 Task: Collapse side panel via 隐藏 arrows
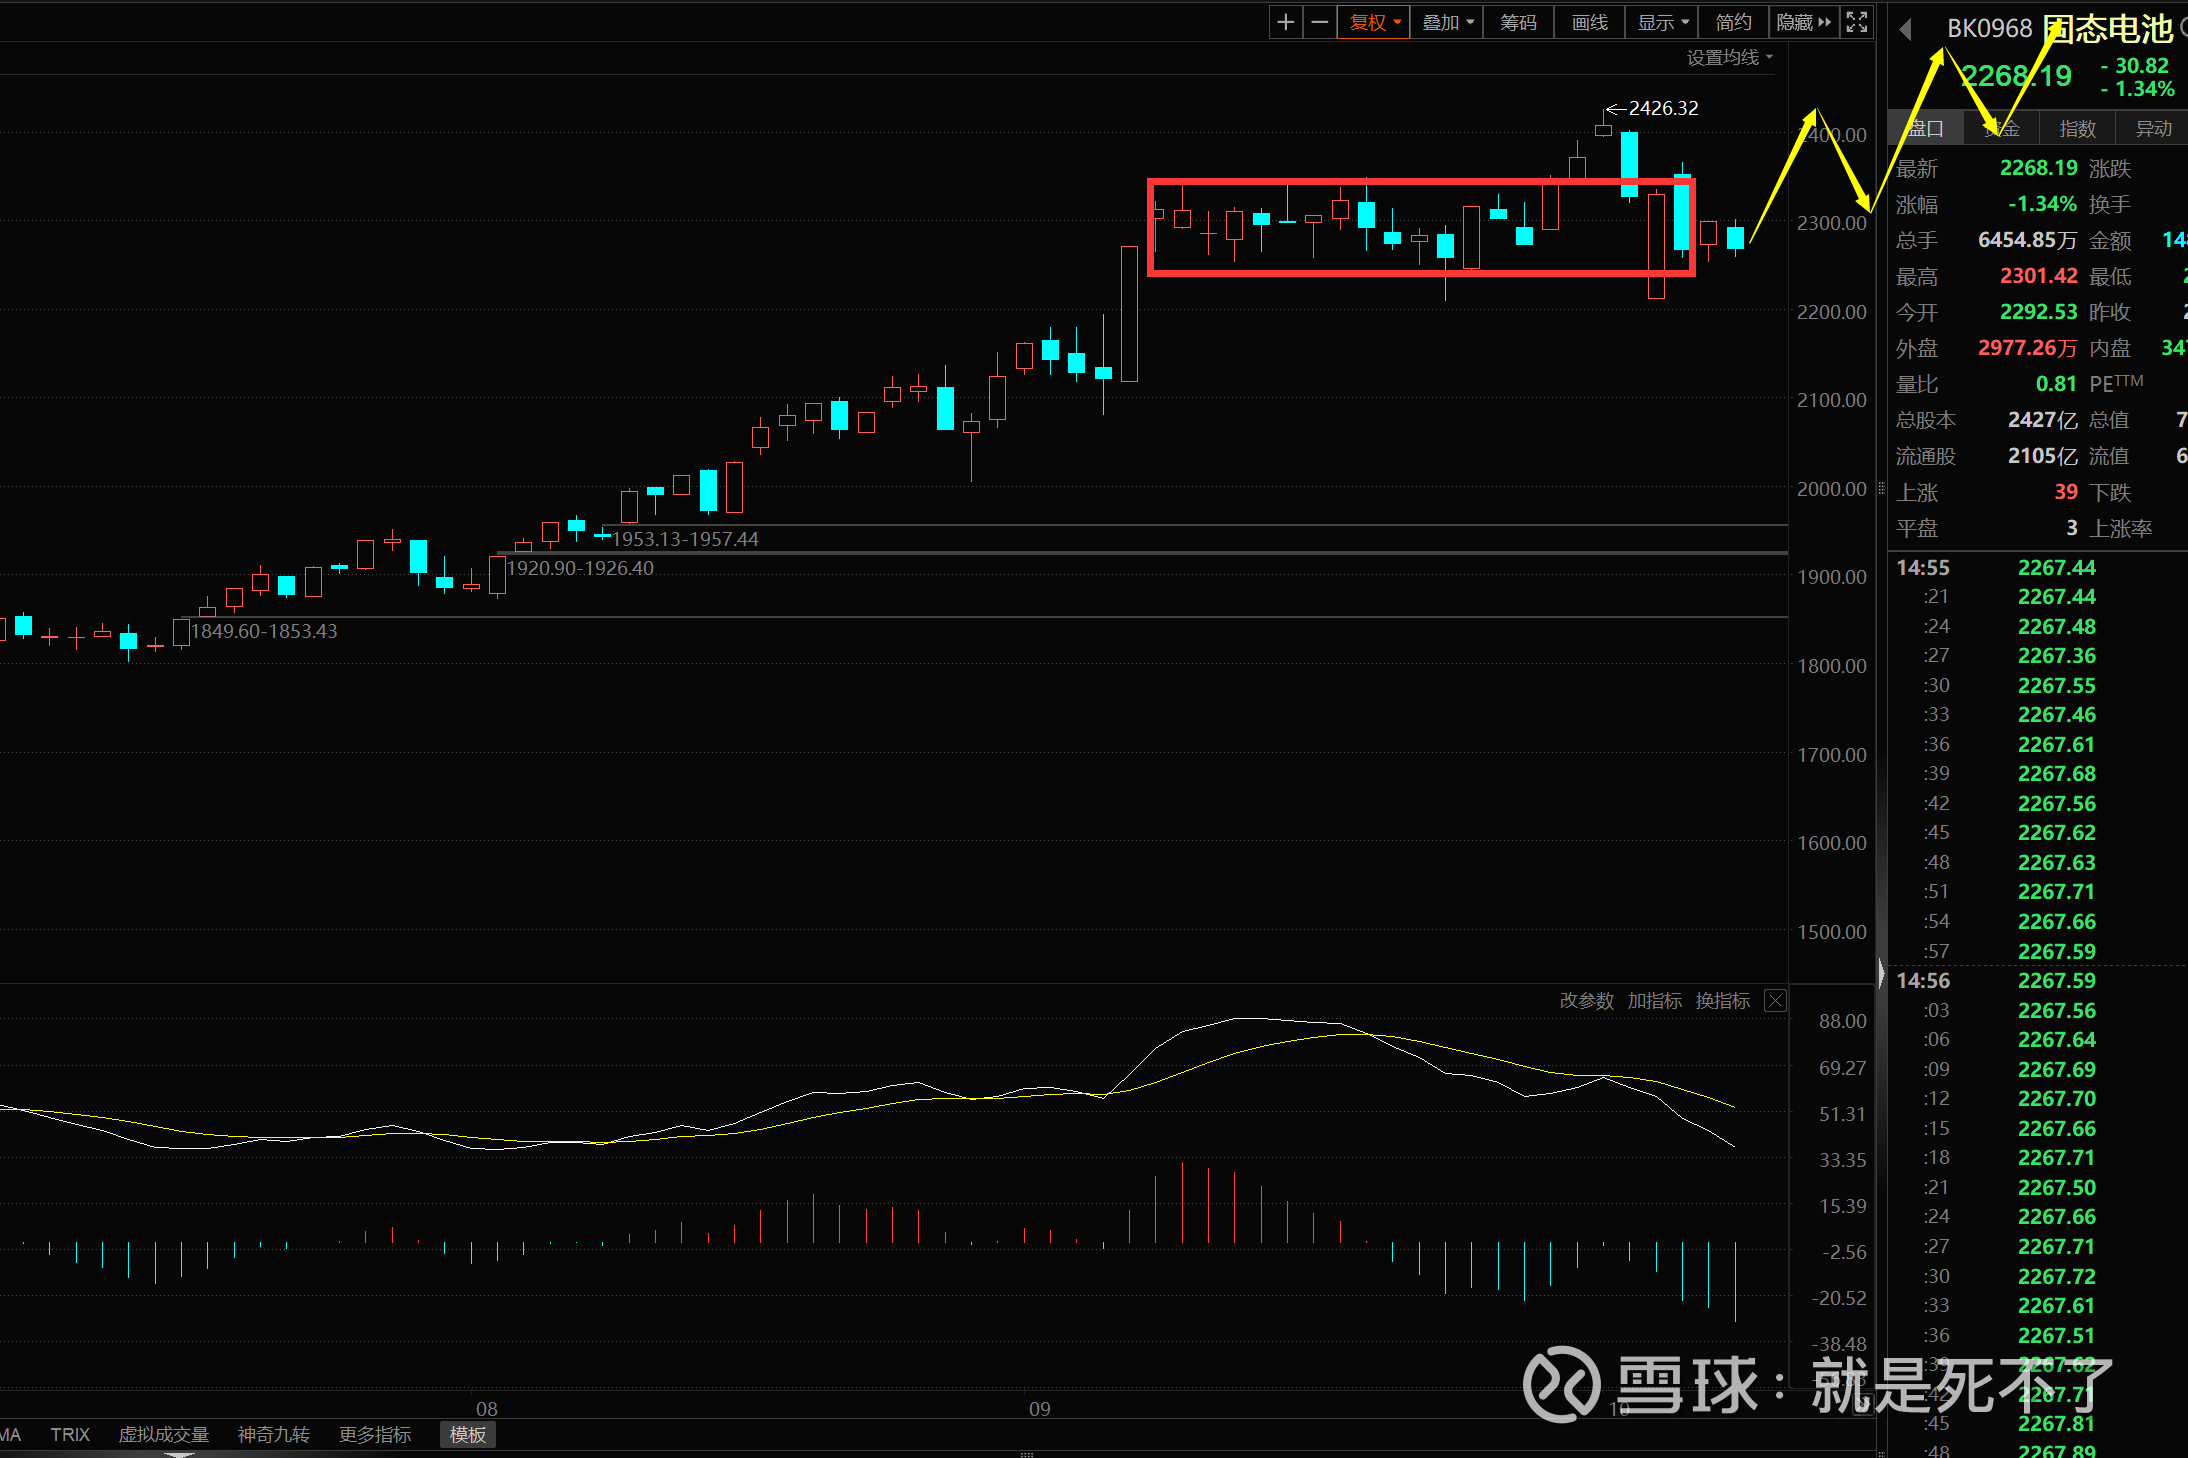tap(1804, 22)
